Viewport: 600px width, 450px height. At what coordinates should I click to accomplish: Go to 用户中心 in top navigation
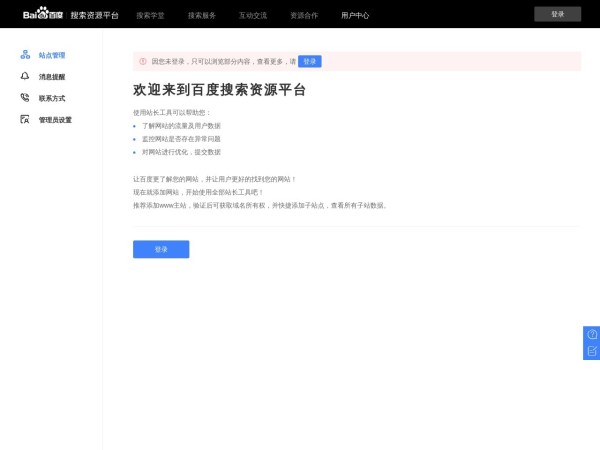pyautogui.click(x=355, y=16)
